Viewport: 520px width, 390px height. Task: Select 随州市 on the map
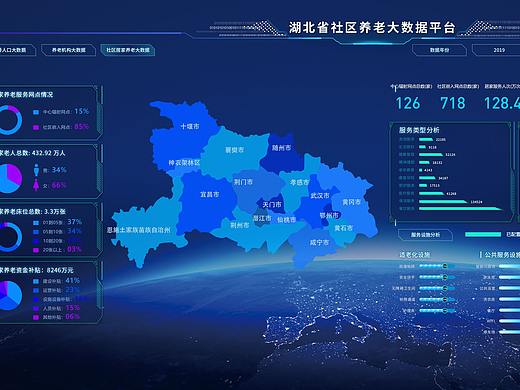coord(281,148)
